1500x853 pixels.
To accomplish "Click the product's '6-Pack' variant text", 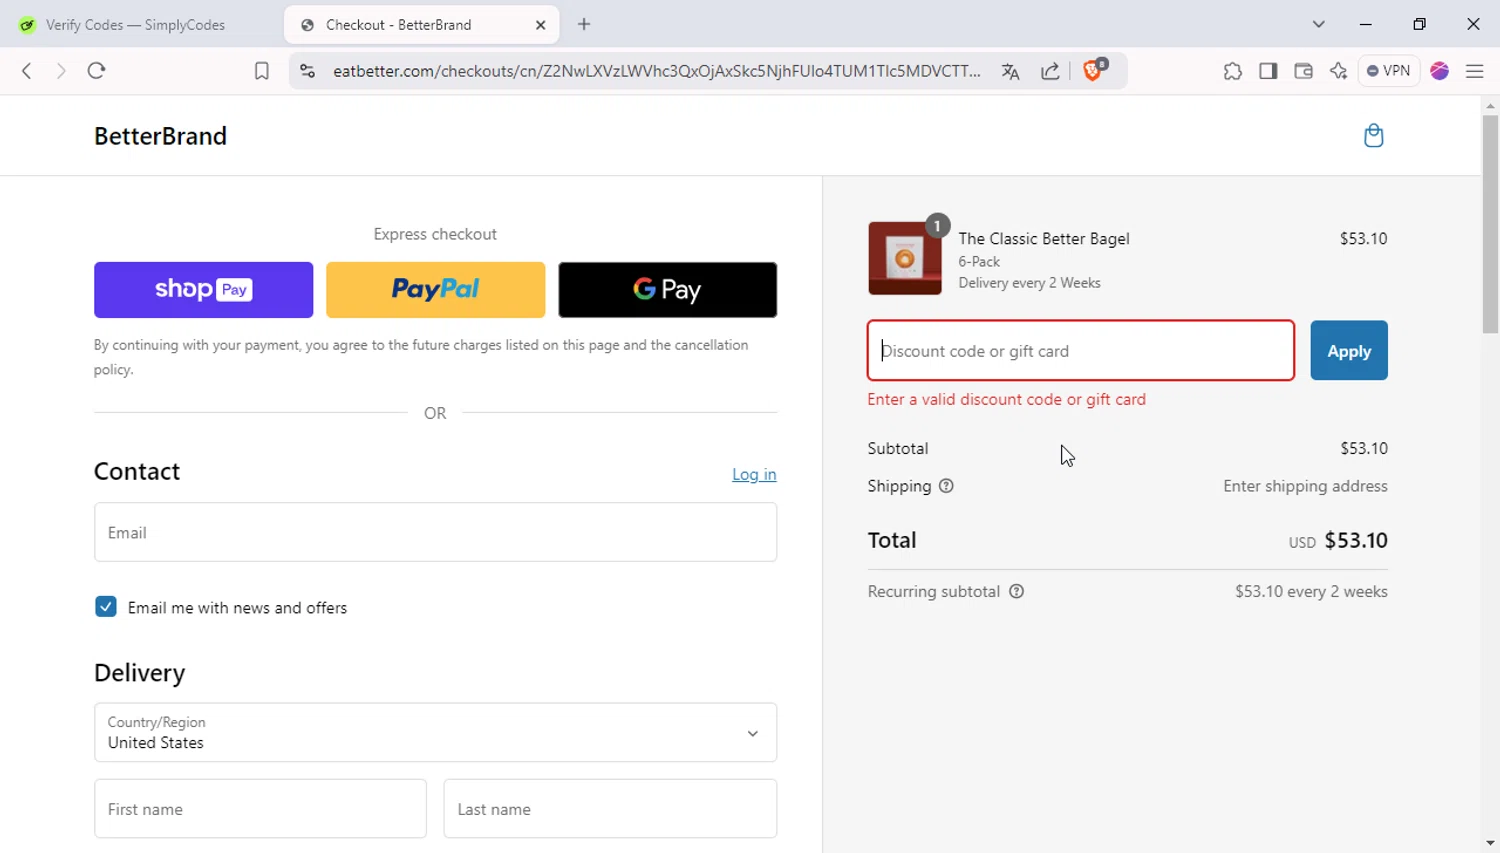I will (979, 261).
